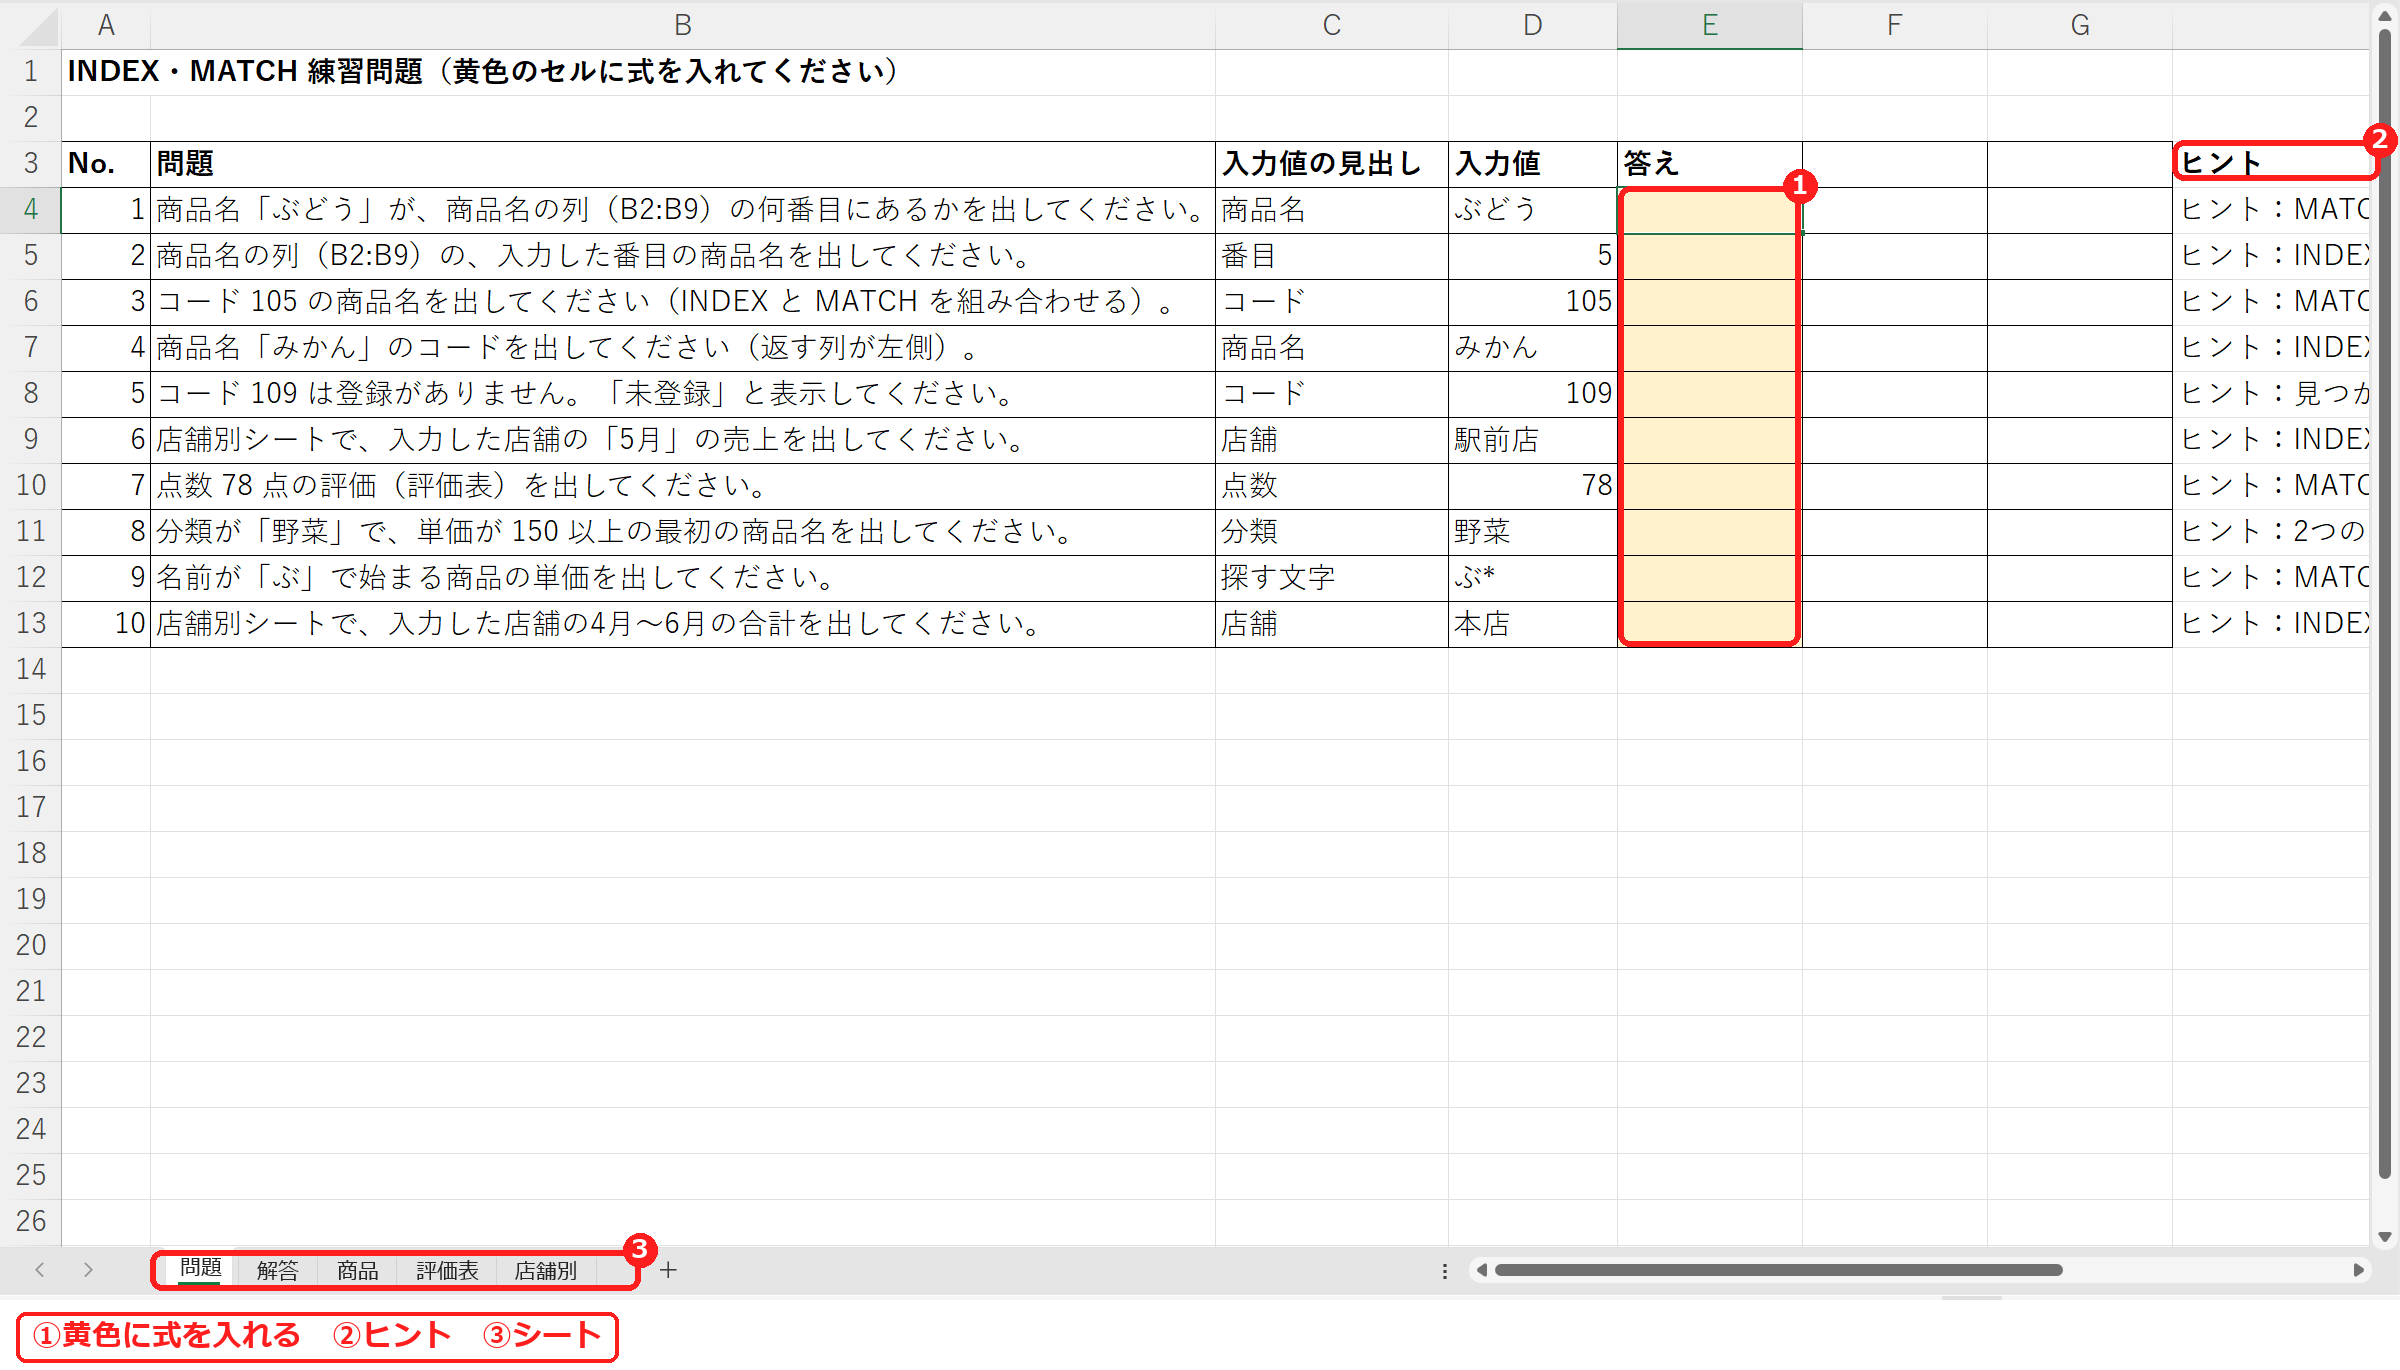Add a new sheet with plus icon
The width and height of the screenshot is (2400, 1370).
[x=668, y=1270]
